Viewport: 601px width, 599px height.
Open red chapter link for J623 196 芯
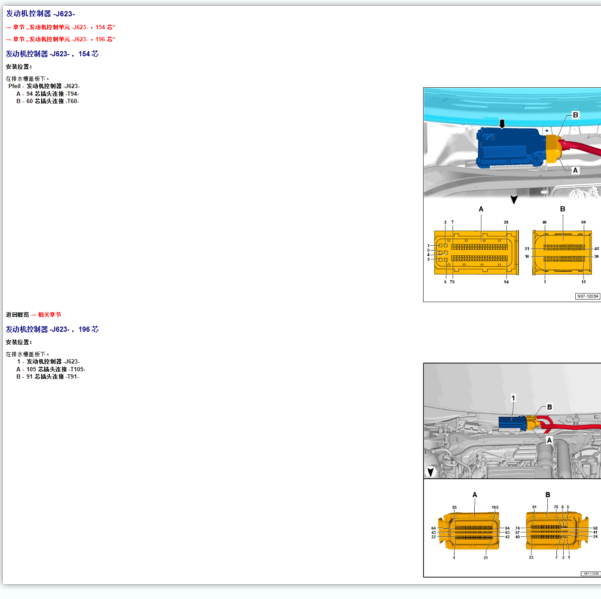point(61,39)
